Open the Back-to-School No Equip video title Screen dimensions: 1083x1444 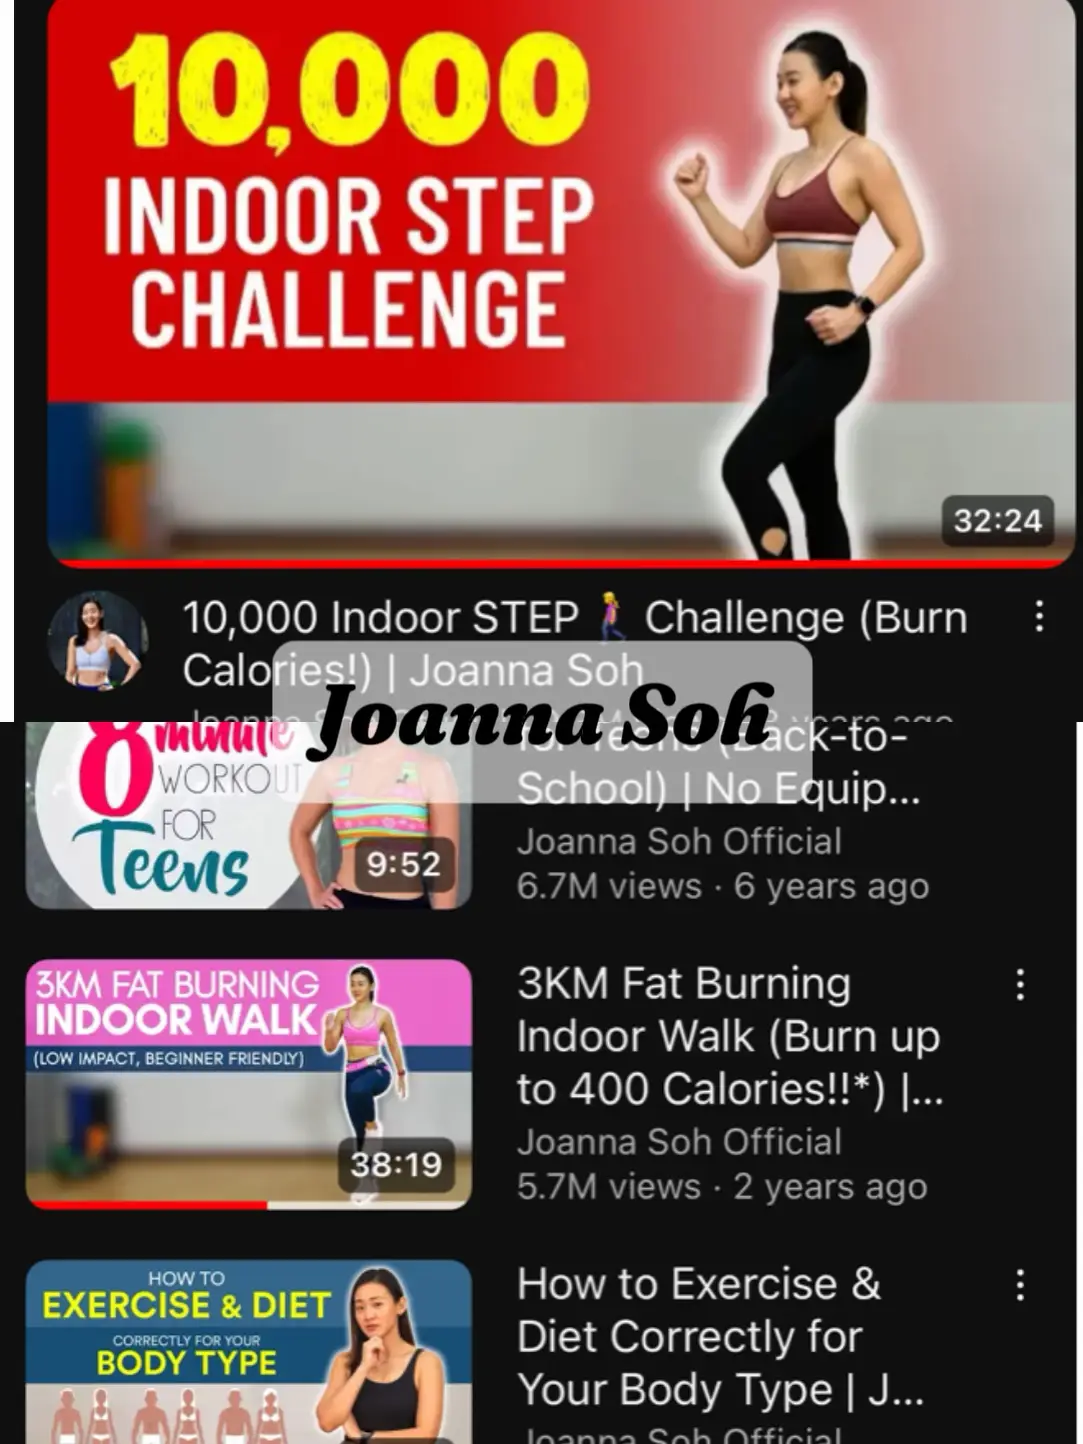718,766
